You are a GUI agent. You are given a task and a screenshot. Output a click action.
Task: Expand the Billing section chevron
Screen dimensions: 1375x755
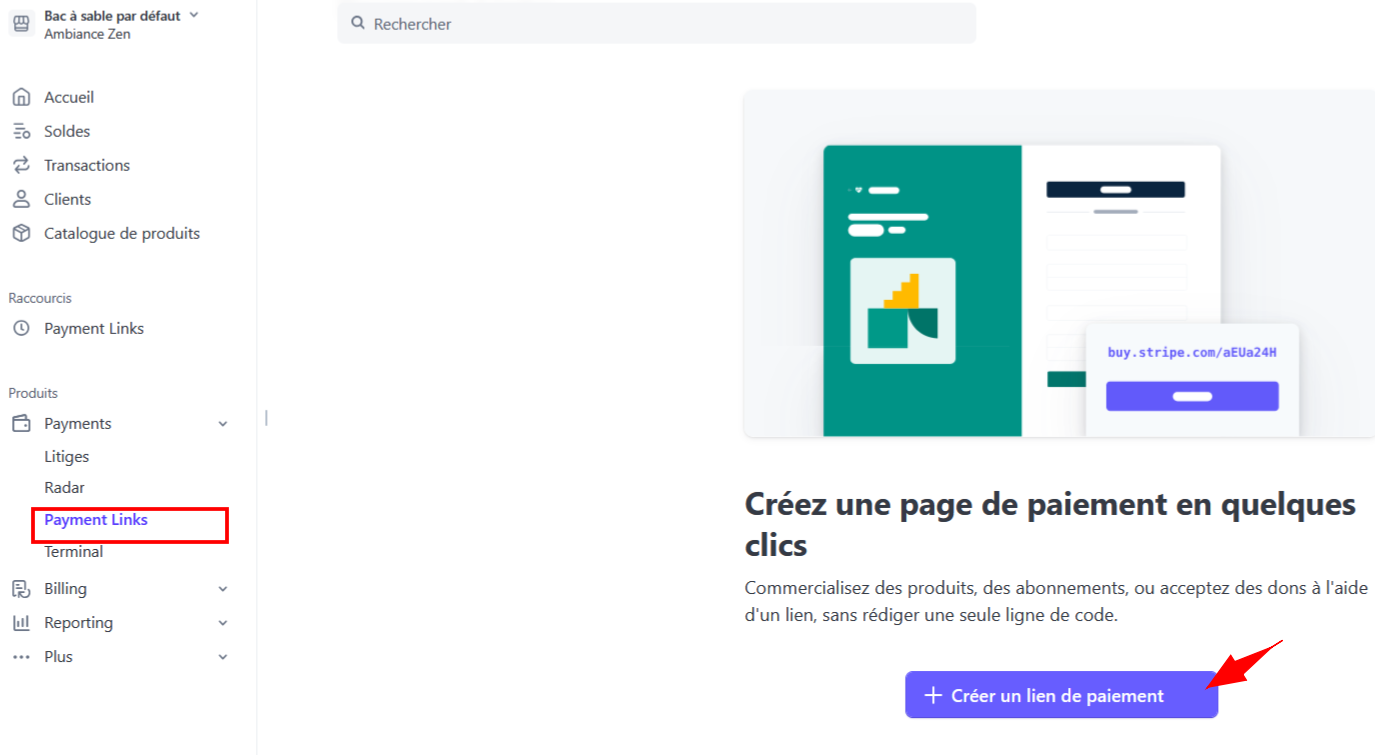coord(223,589)
